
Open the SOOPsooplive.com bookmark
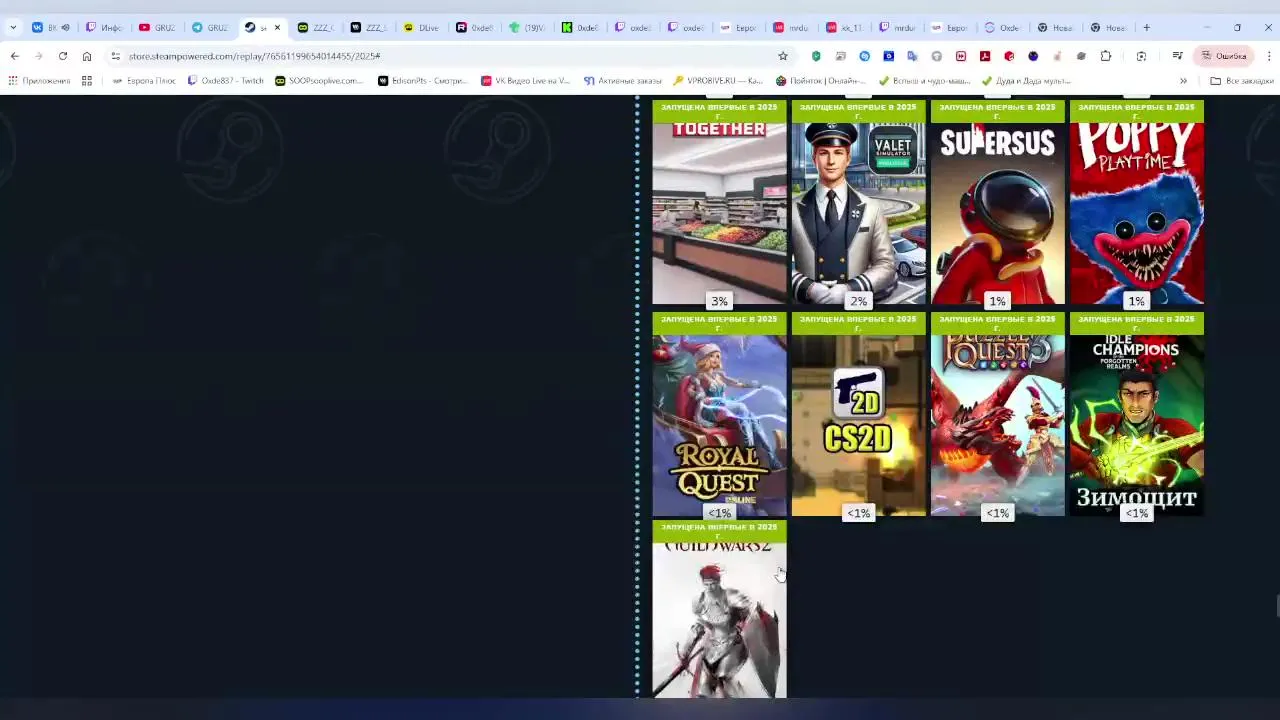tap(319, 81)
